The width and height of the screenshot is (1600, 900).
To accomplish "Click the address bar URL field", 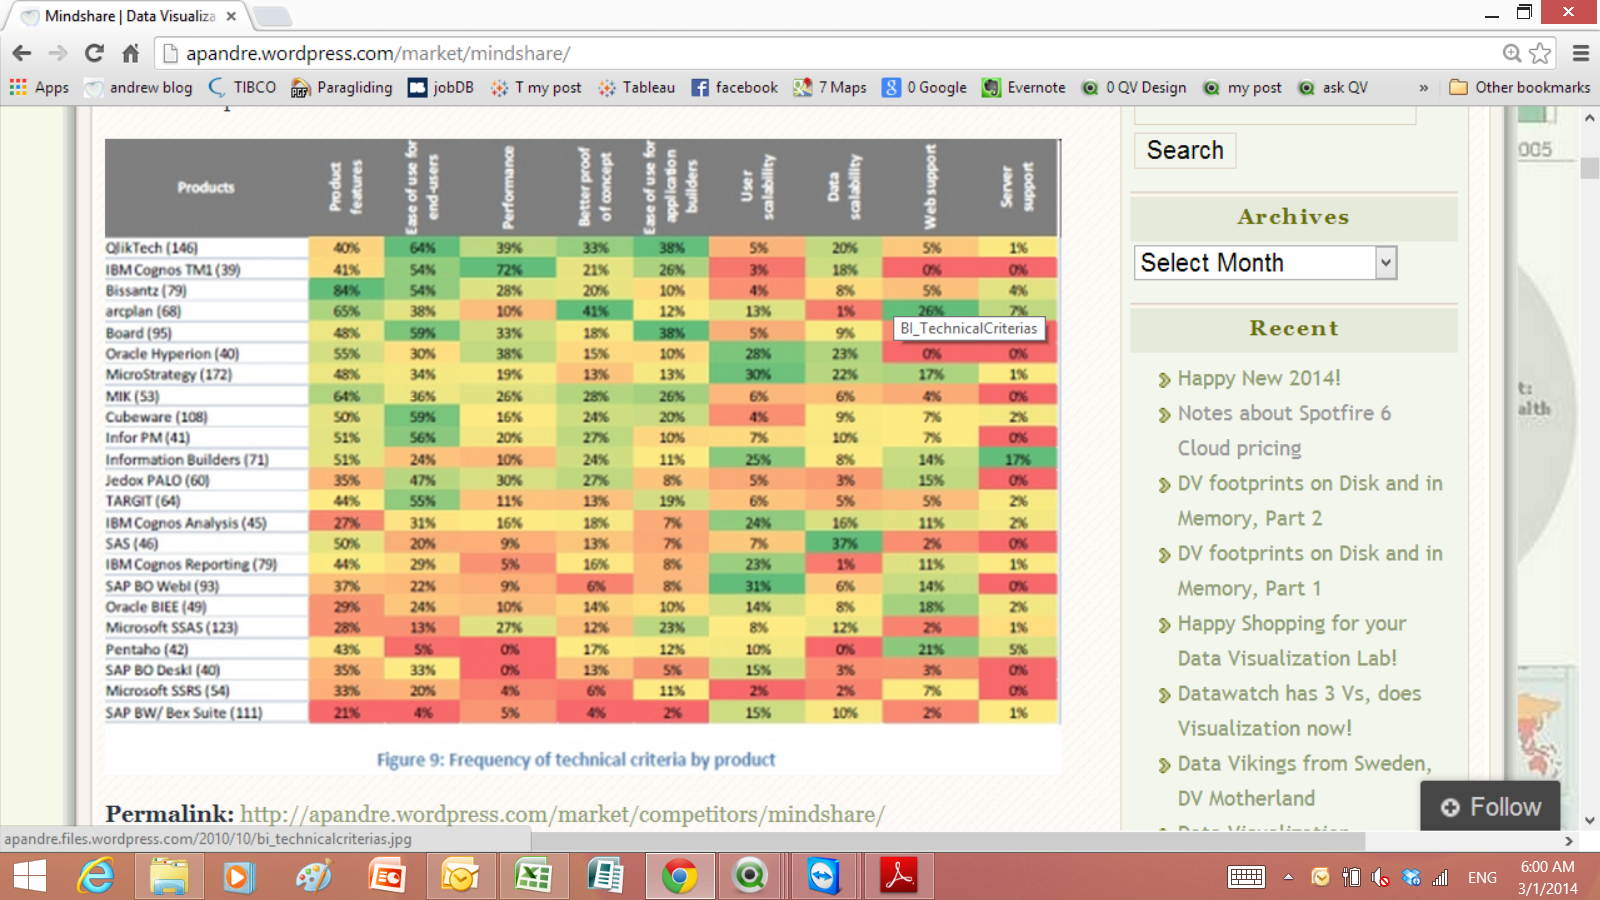I will 830,53.
